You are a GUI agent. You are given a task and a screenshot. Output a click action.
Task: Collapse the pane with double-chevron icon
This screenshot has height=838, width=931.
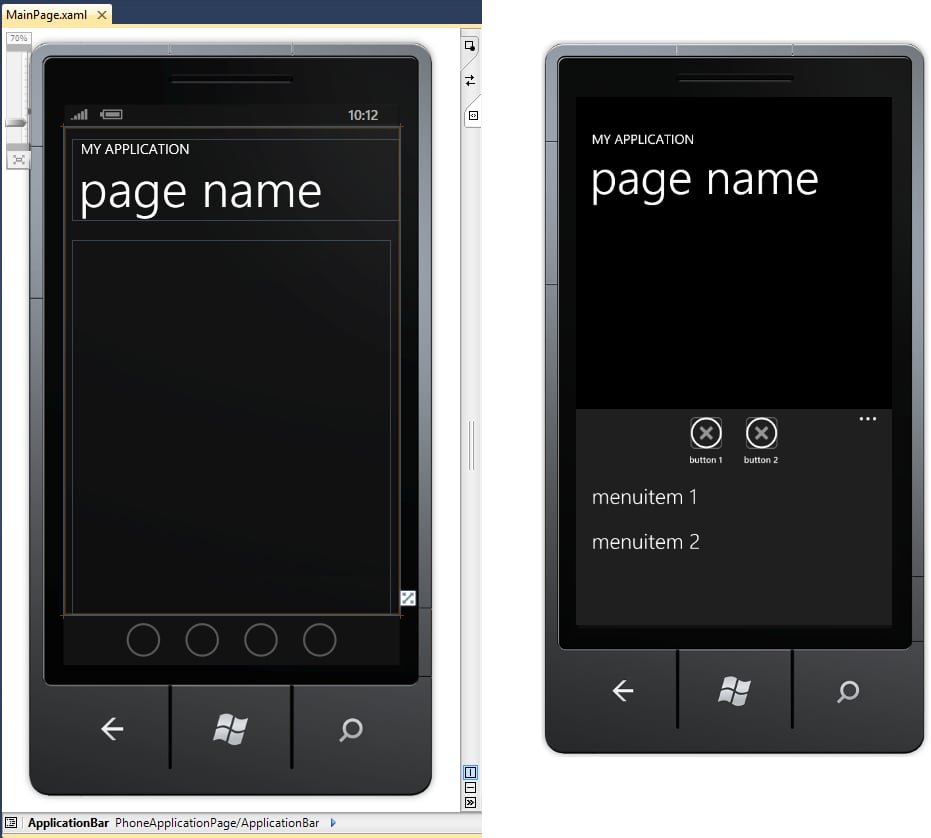click(x=470, y=802)
